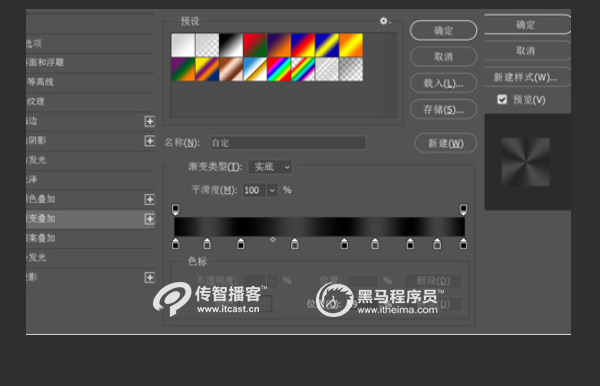This screenshot has width=600, height=386.
Task: Select the second color stop from the left
Action: [207, 243]
